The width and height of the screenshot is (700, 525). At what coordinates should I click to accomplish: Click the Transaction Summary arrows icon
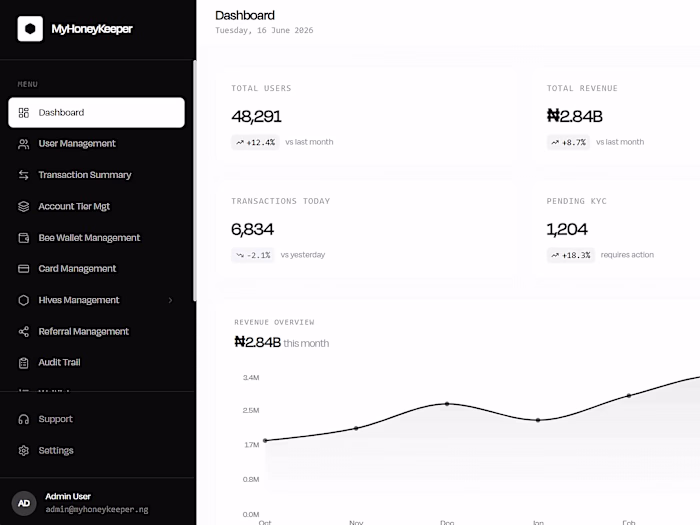tap(24, 175)
